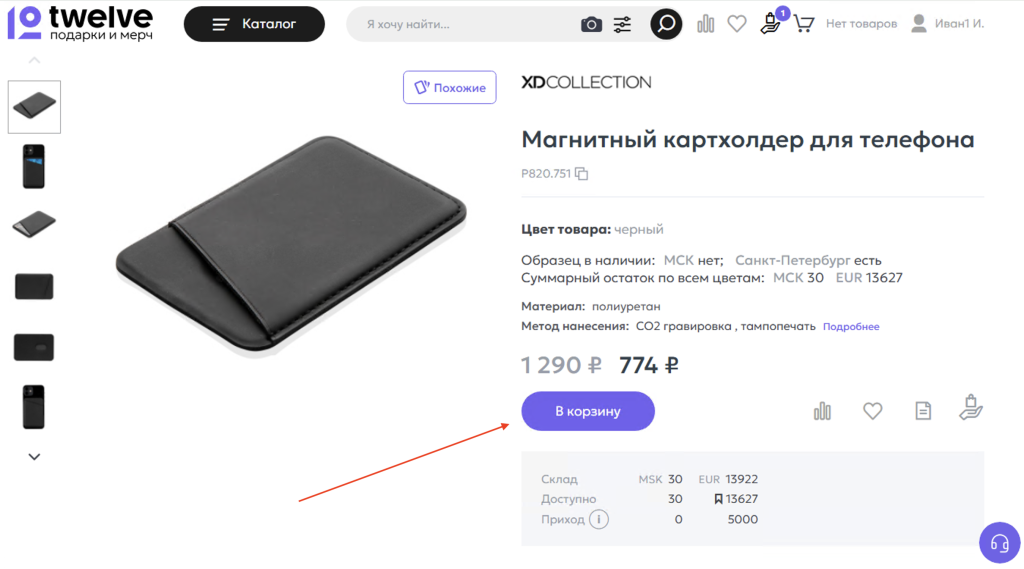Select phone-with-cardholder second thumbnail

pyautogui.click(x=34, y=167)
